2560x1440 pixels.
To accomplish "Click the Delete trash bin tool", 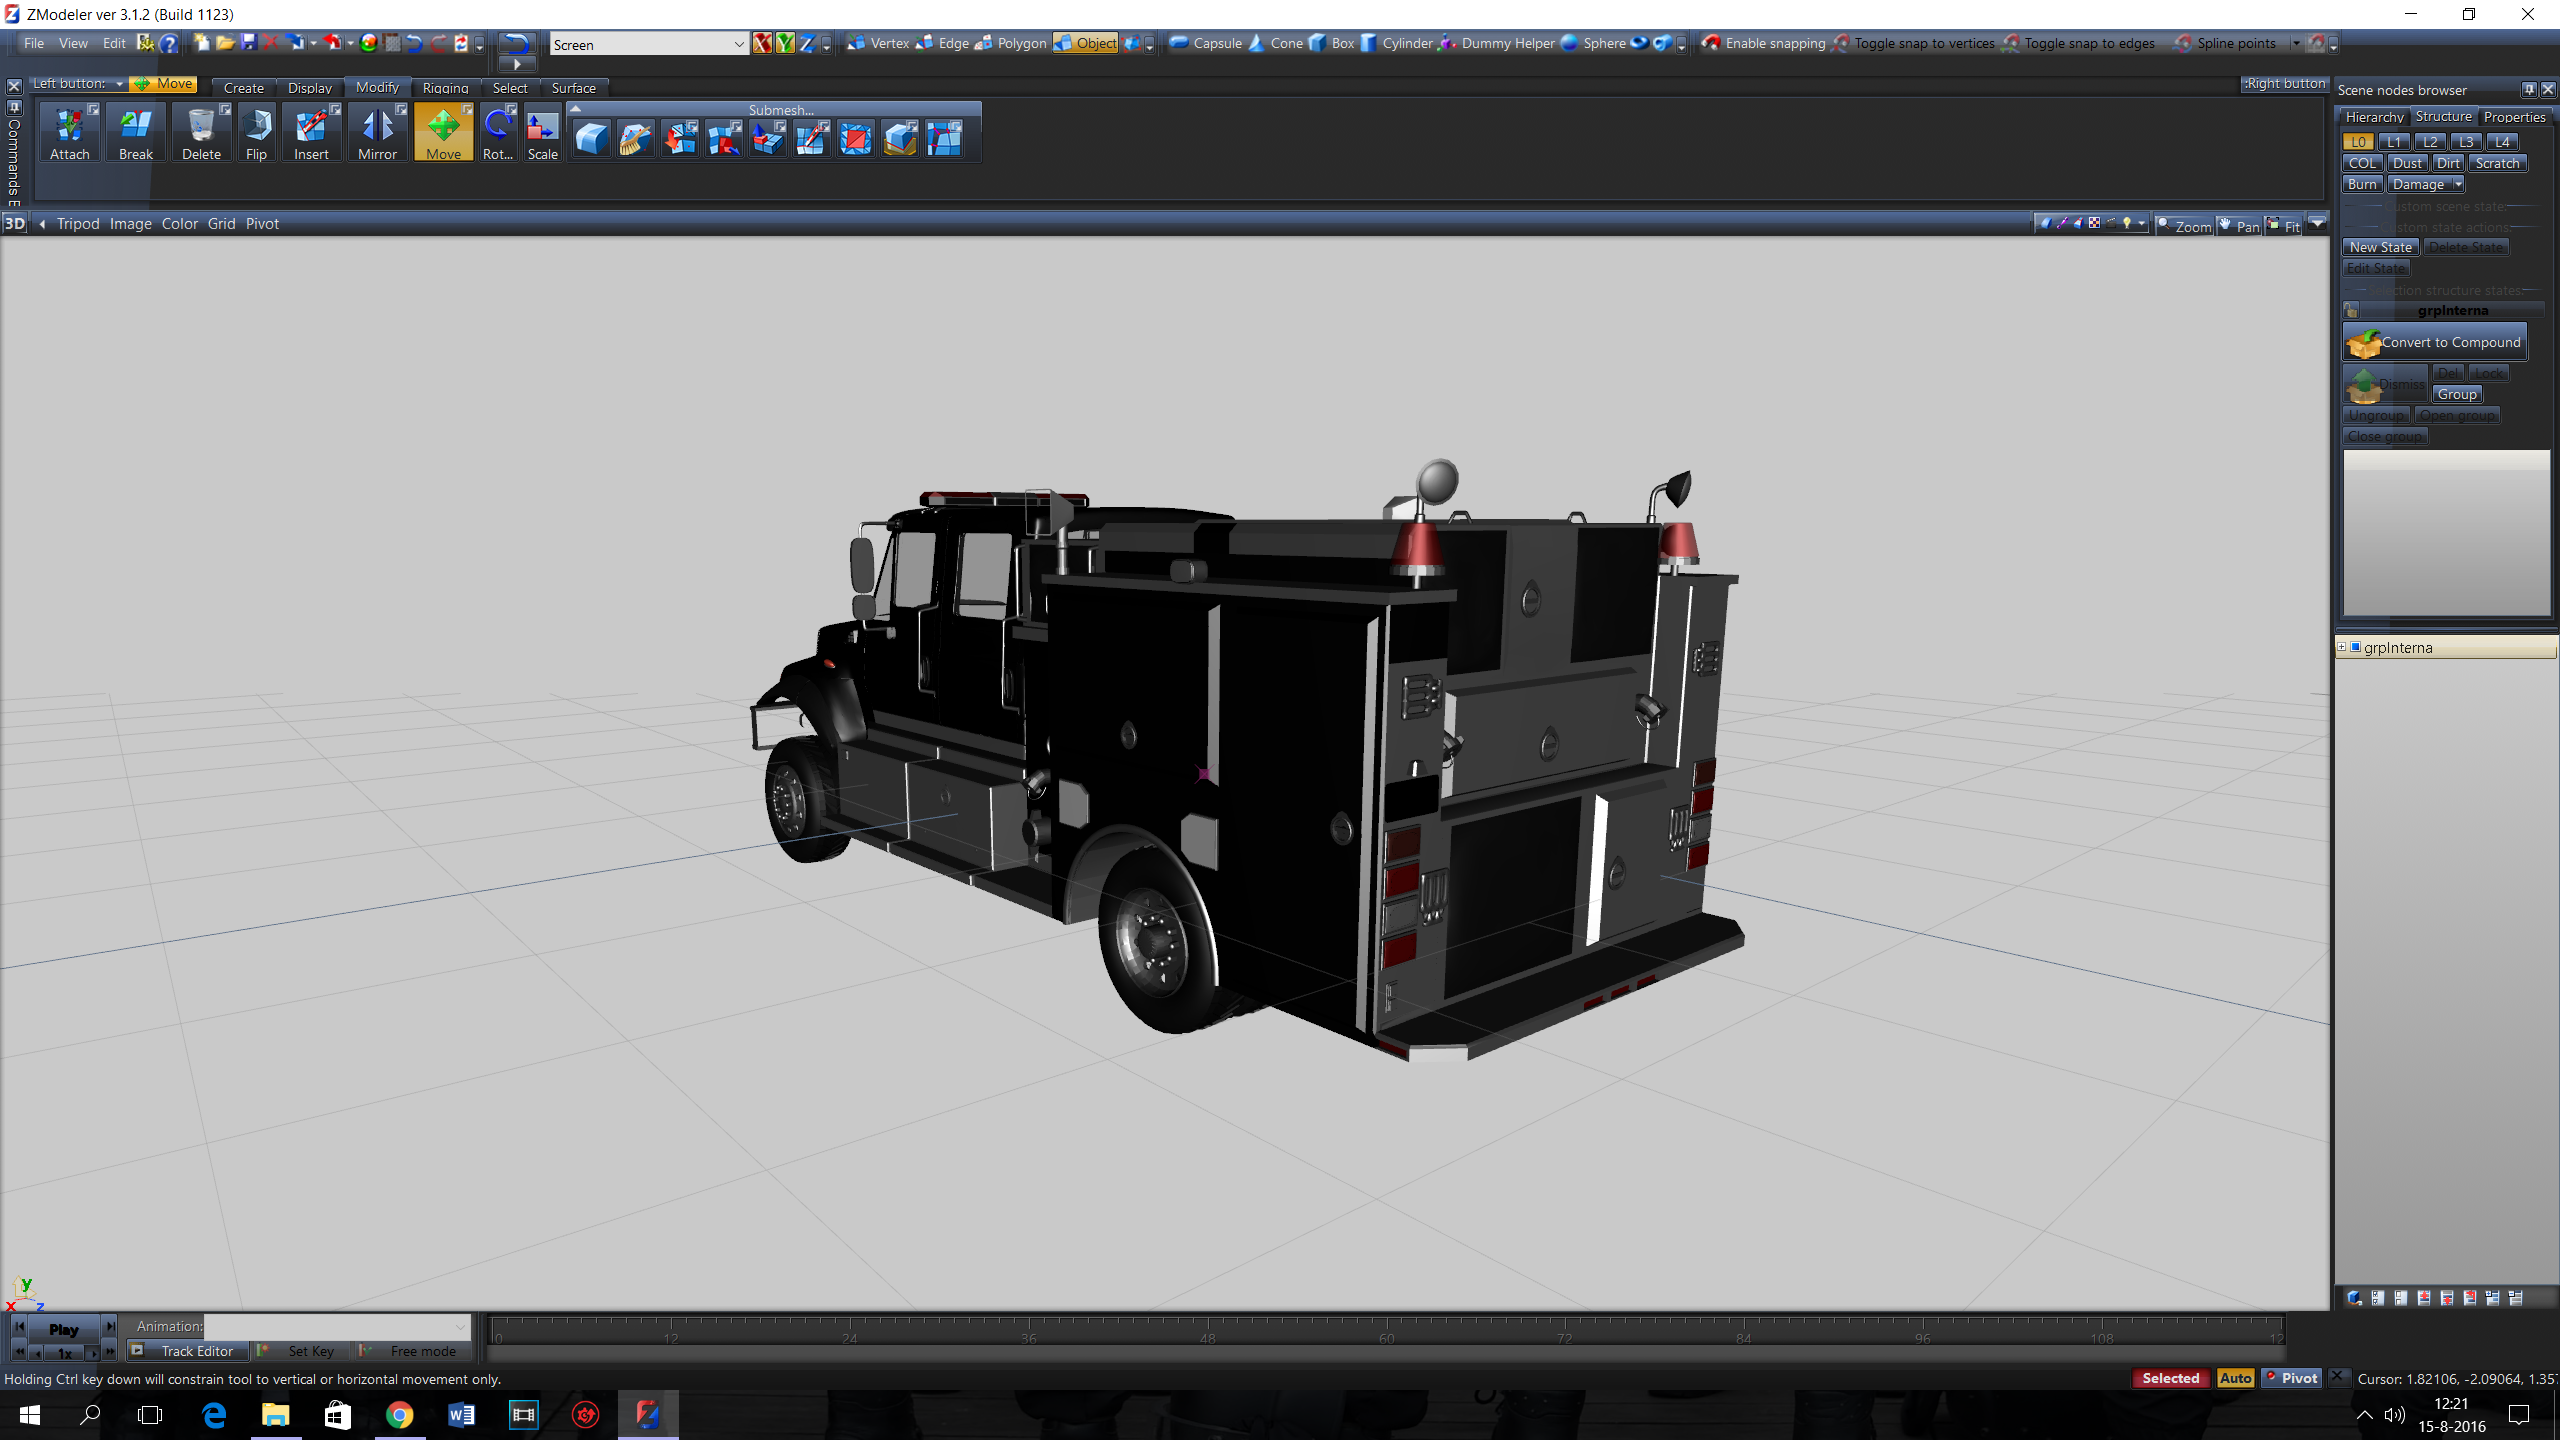I will pos(201,133).
